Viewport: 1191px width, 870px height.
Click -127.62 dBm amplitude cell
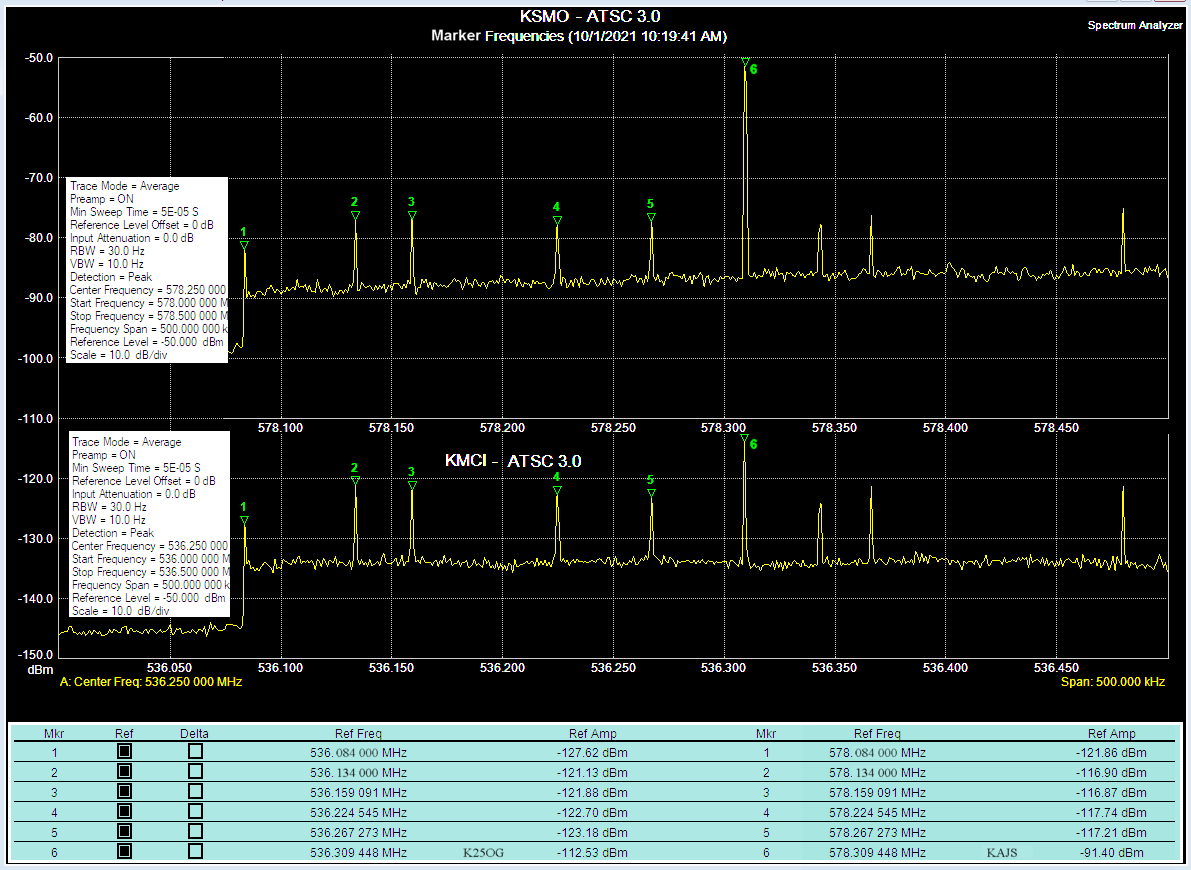point(592,752)
